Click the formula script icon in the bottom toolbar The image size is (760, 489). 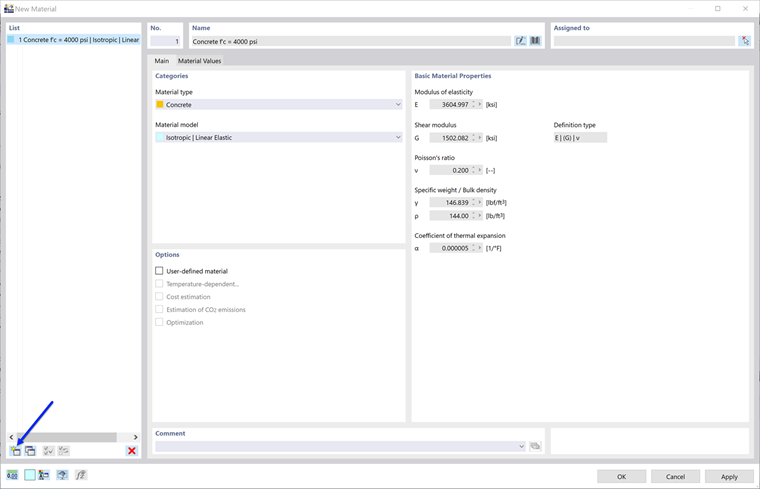pos(80,475)
